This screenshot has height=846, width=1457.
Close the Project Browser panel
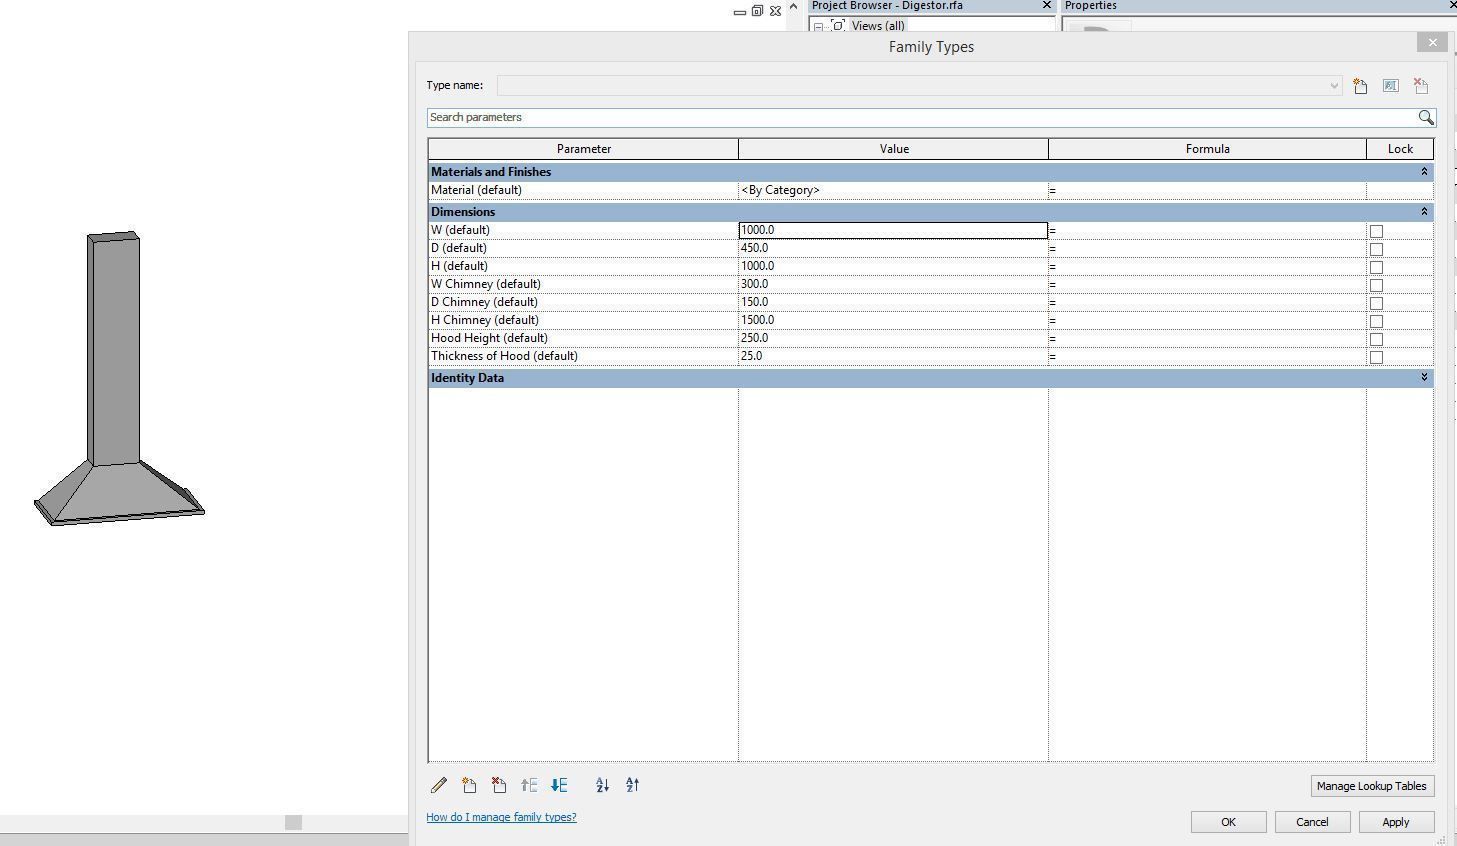pyautogui.click(x=1047, y=6)
